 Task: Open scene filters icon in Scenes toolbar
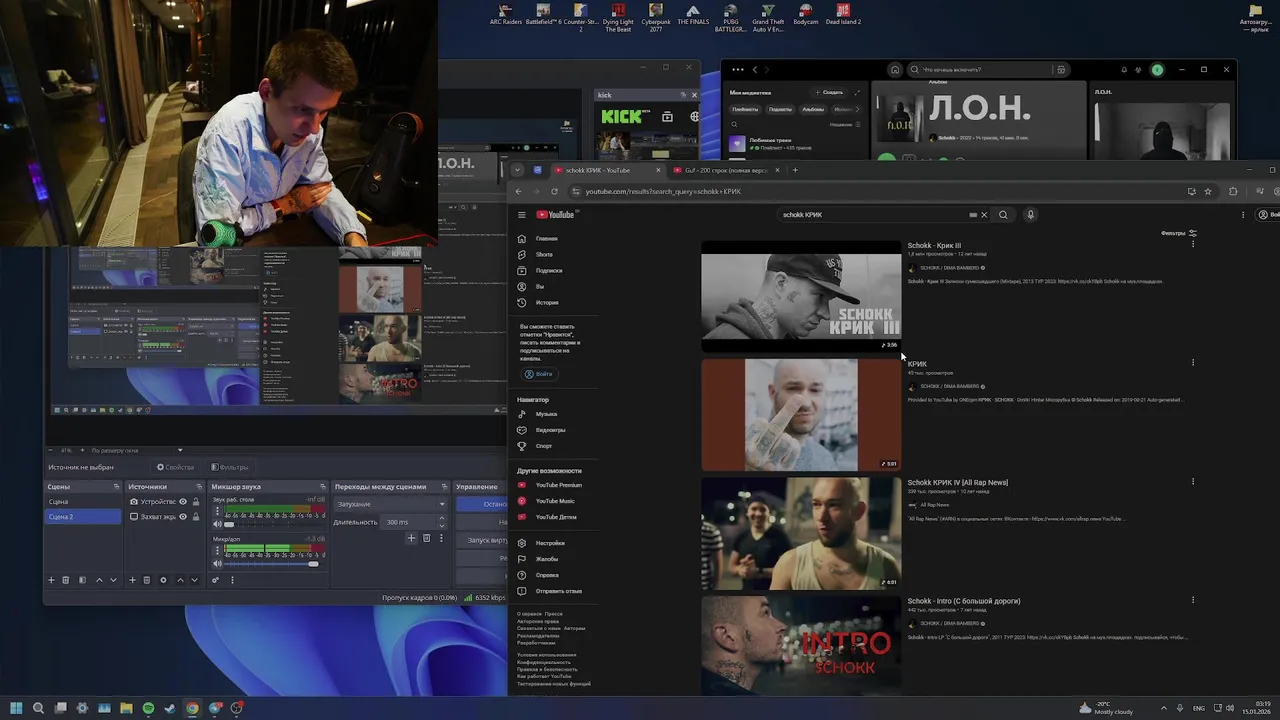82,580
